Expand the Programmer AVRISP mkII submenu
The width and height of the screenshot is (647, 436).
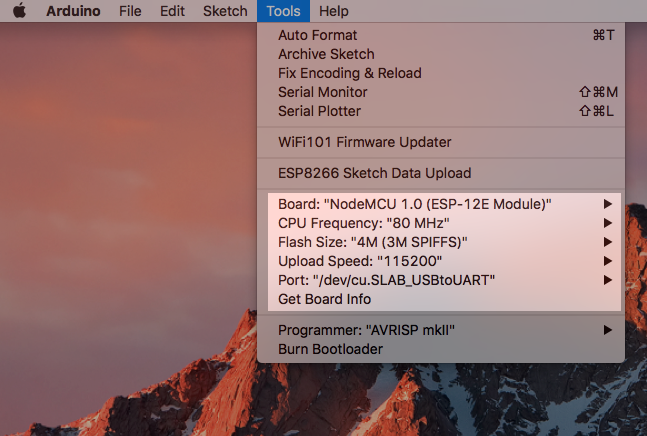pos(441,330)
